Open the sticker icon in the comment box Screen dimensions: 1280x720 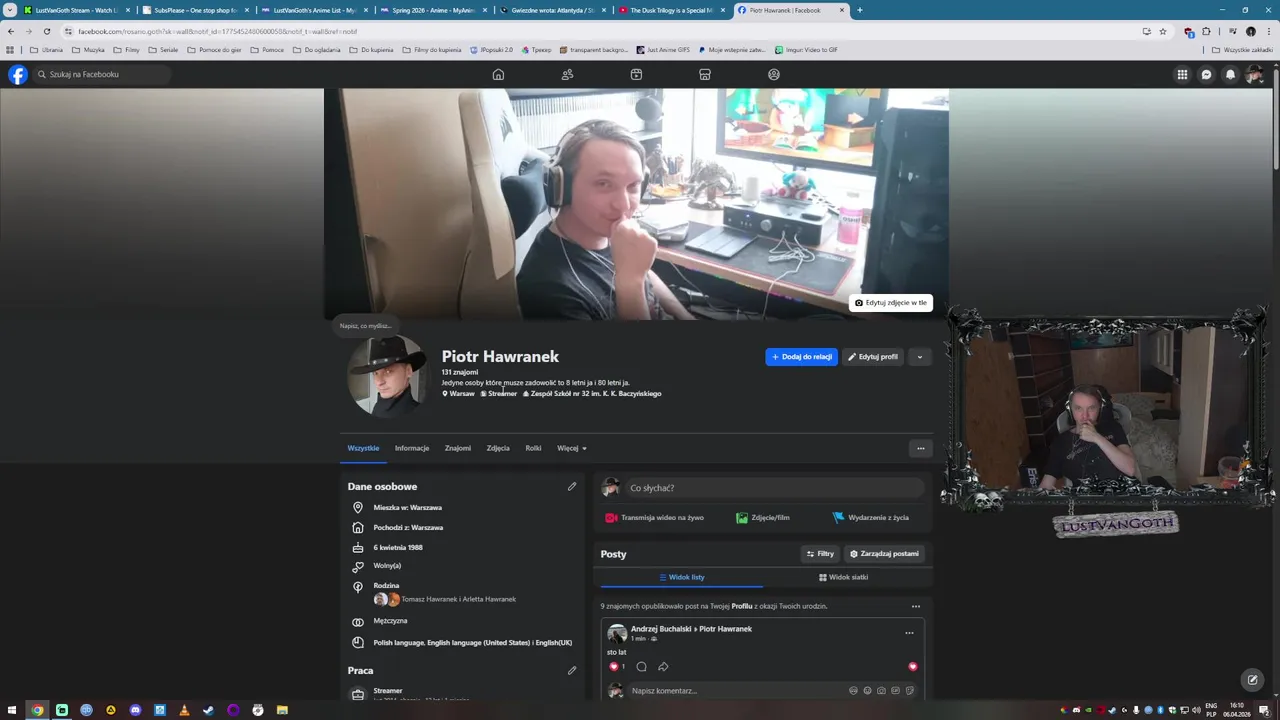point(909,690)
